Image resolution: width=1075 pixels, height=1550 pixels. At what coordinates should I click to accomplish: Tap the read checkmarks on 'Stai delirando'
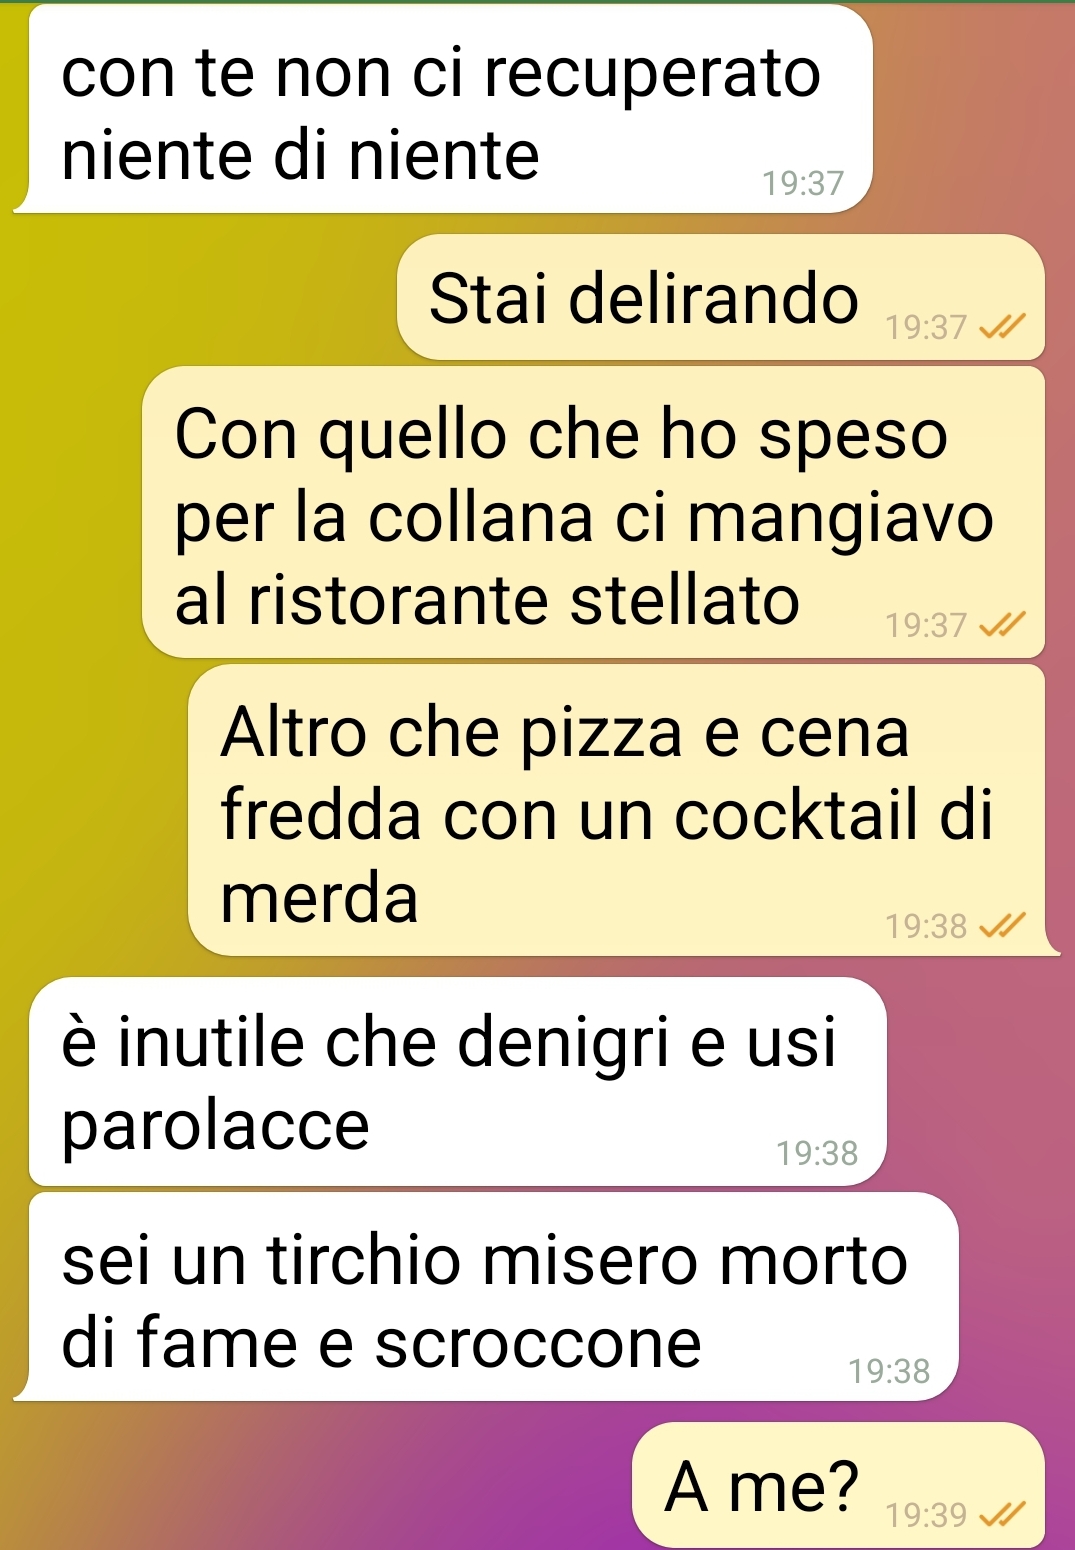[x=1002, y=327]
